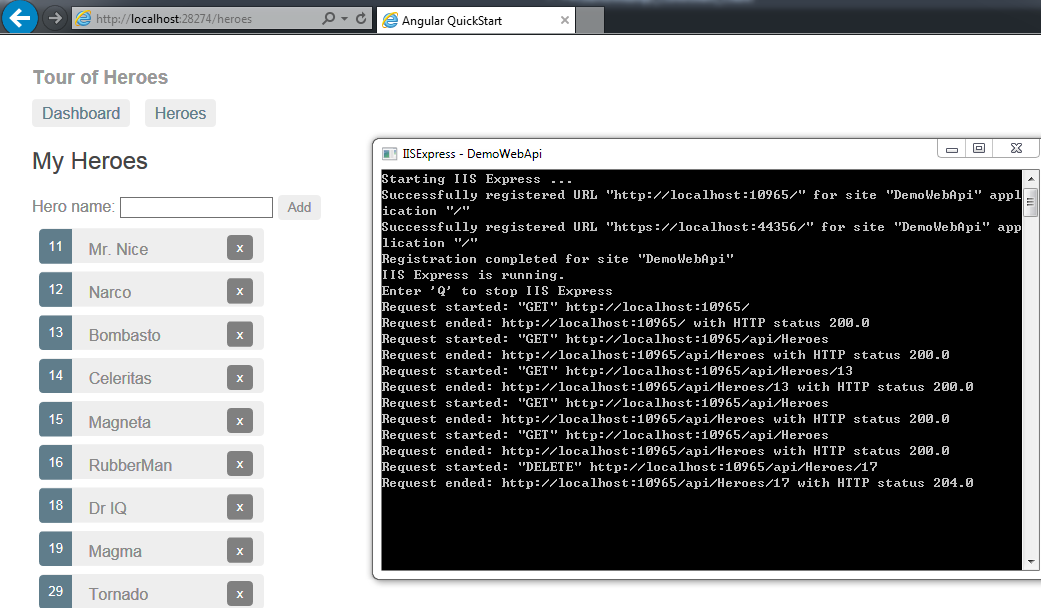Screen dimensions: 1041x608
Task: Select the Dr IQ hero row
Action: click(151, 506)
